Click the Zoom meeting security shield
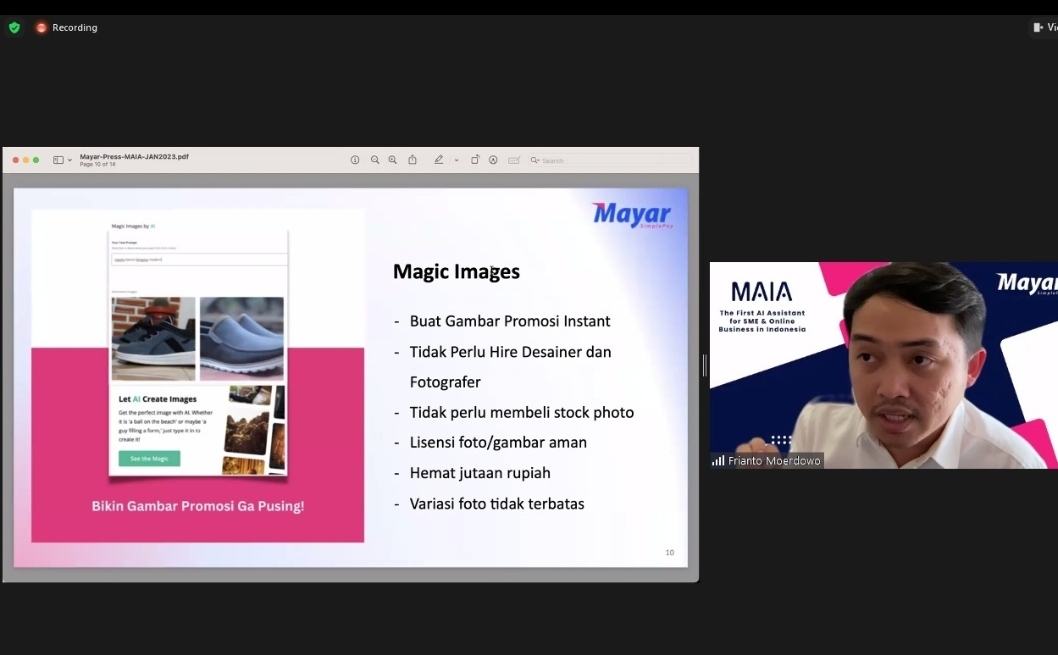This screenshot has height=655, width=1058. (x=14, y=27)
